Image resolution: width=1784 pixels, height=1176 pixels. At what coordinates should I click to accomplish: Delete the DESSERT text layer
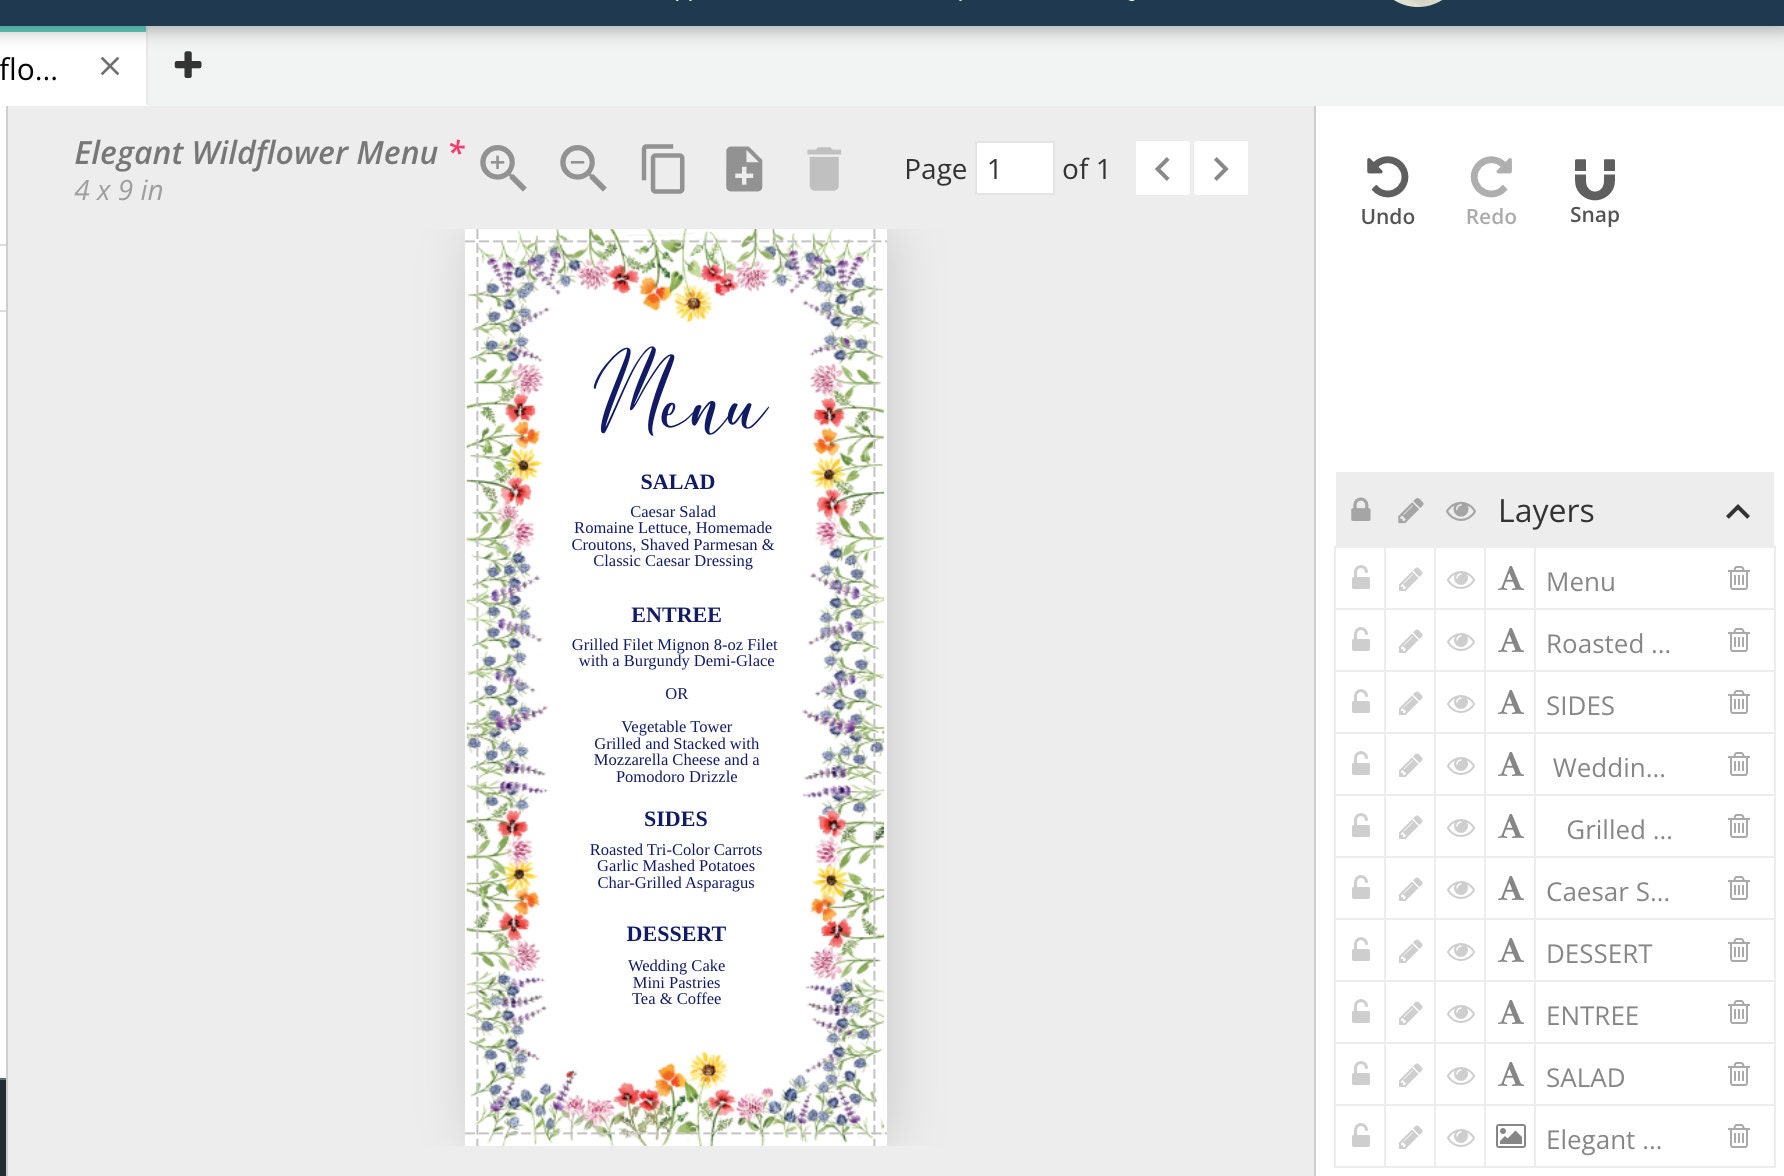[1739, 950]
